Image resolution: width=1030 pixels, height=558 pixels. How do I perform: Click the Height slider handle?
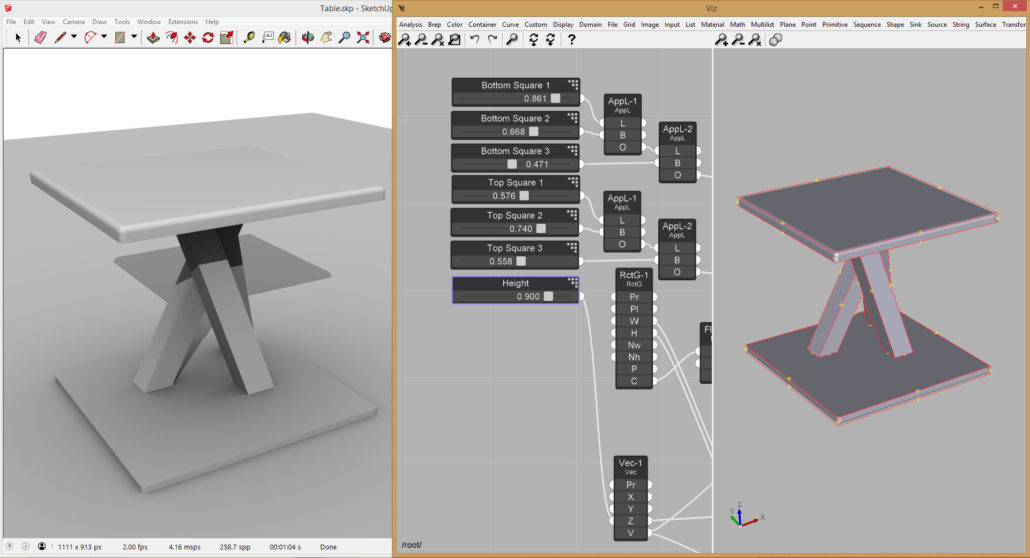548,296
